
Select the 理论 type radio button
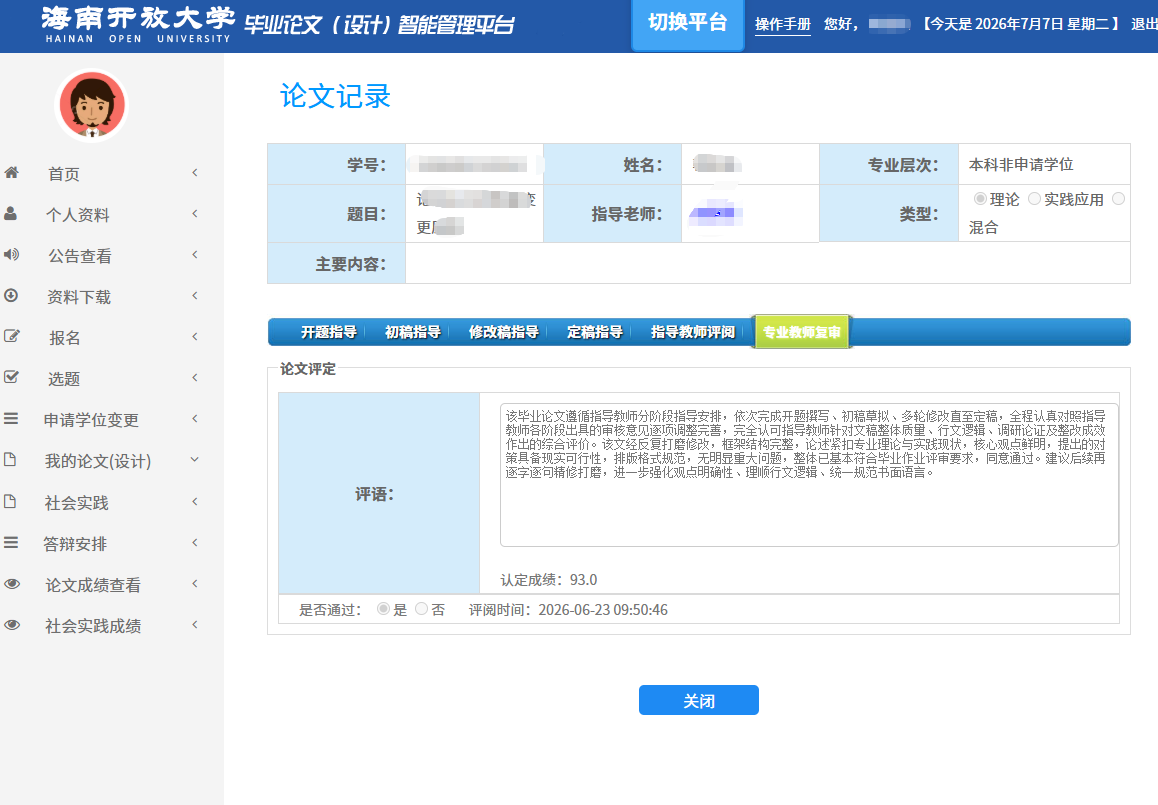980,198
